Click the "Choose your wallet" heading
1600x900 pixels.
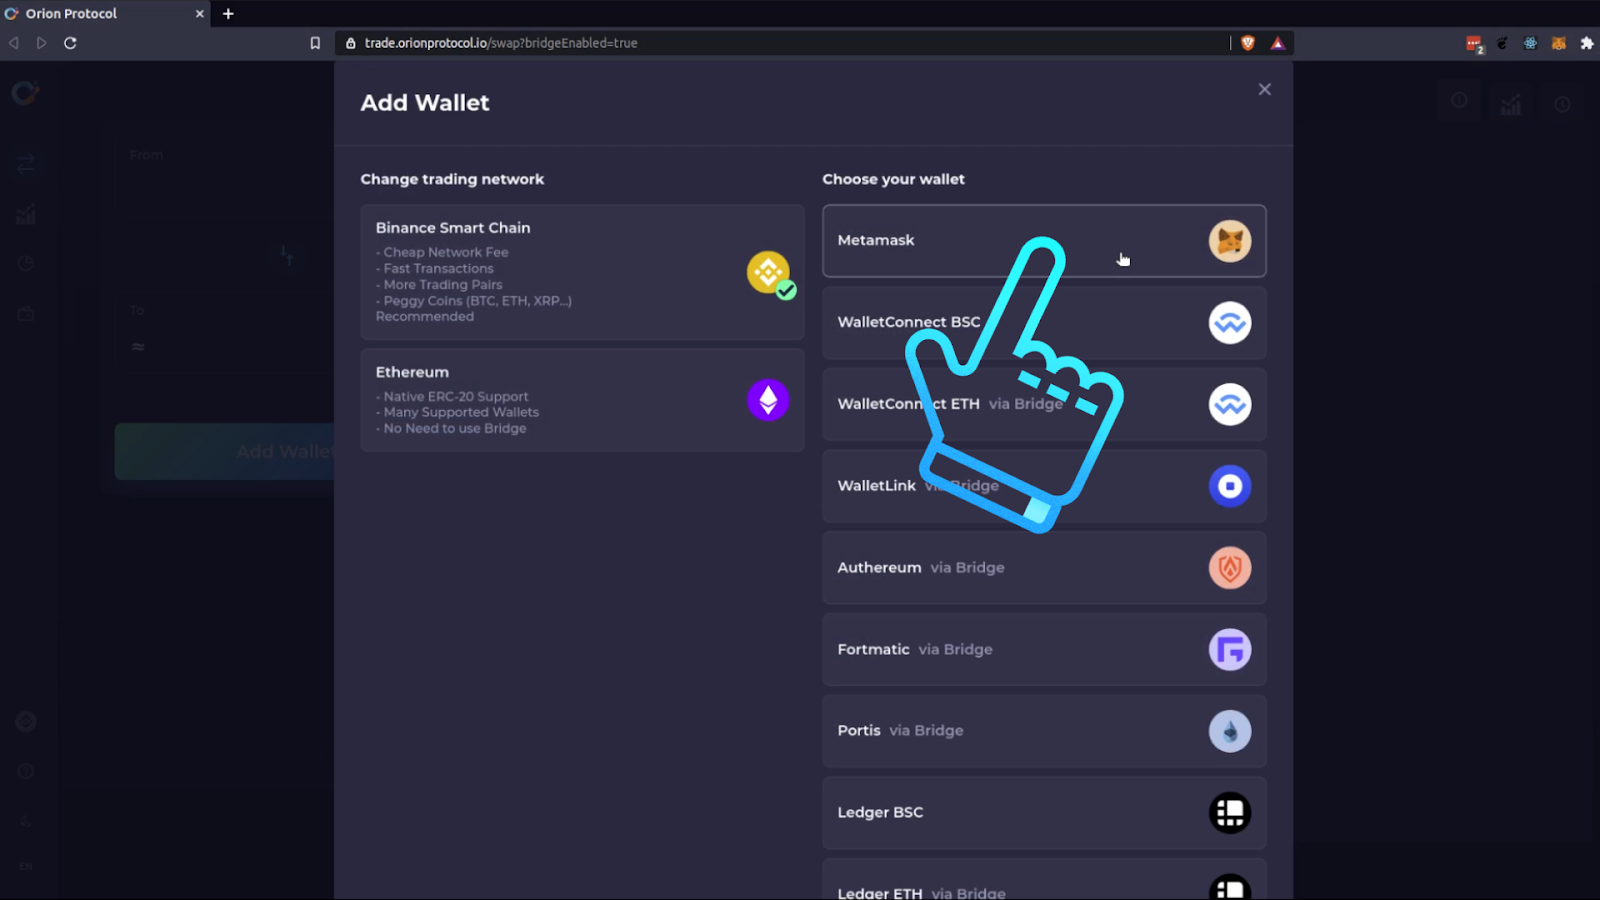[894, 179]
